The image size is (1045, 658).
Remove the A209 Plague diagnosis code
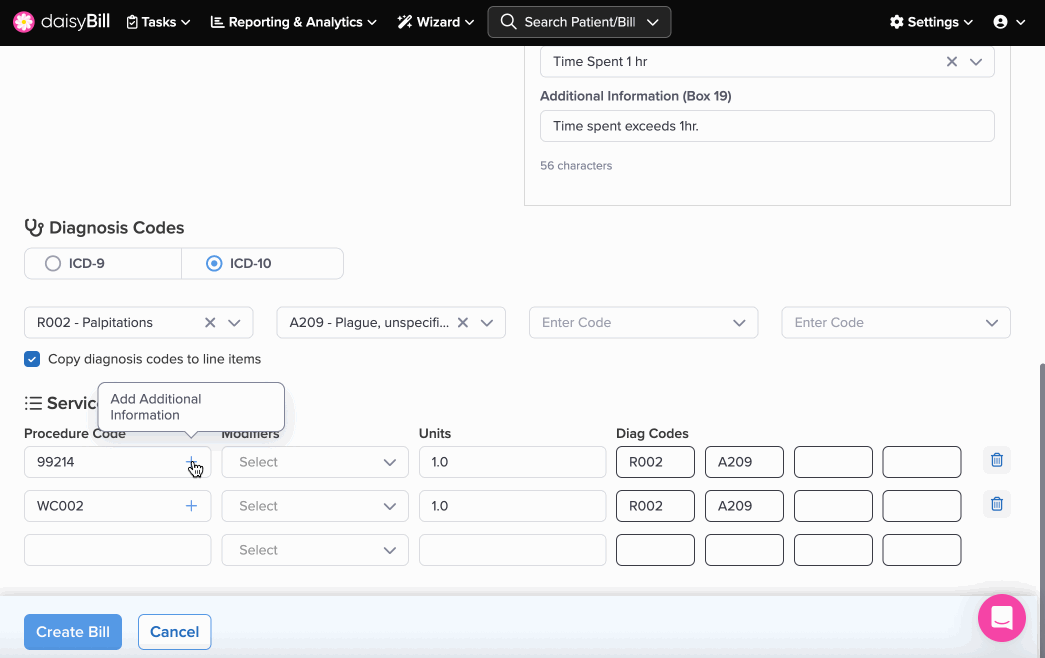(463, 323)
